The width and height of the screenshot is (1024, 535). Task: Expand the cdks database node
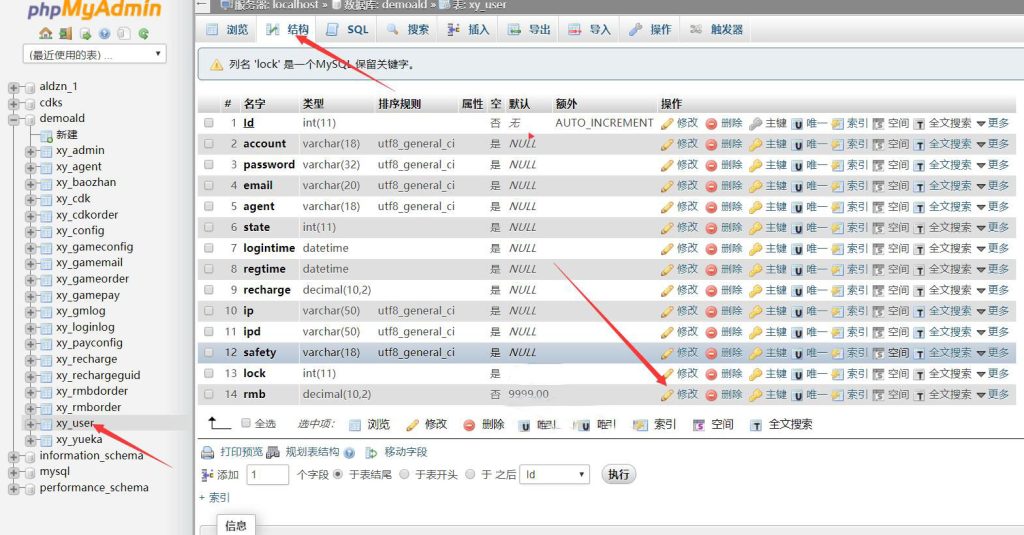(13, 103)
